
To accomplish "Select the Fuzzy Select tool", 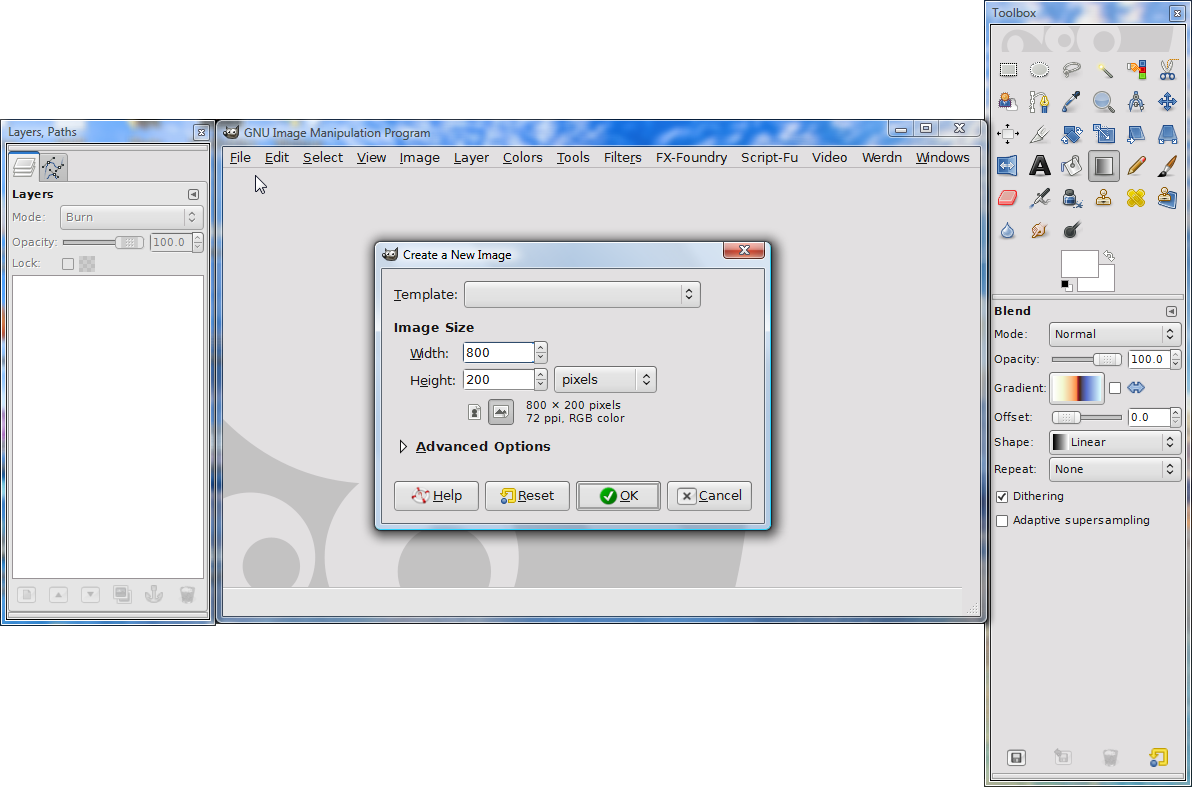I will coord(1104,69).
